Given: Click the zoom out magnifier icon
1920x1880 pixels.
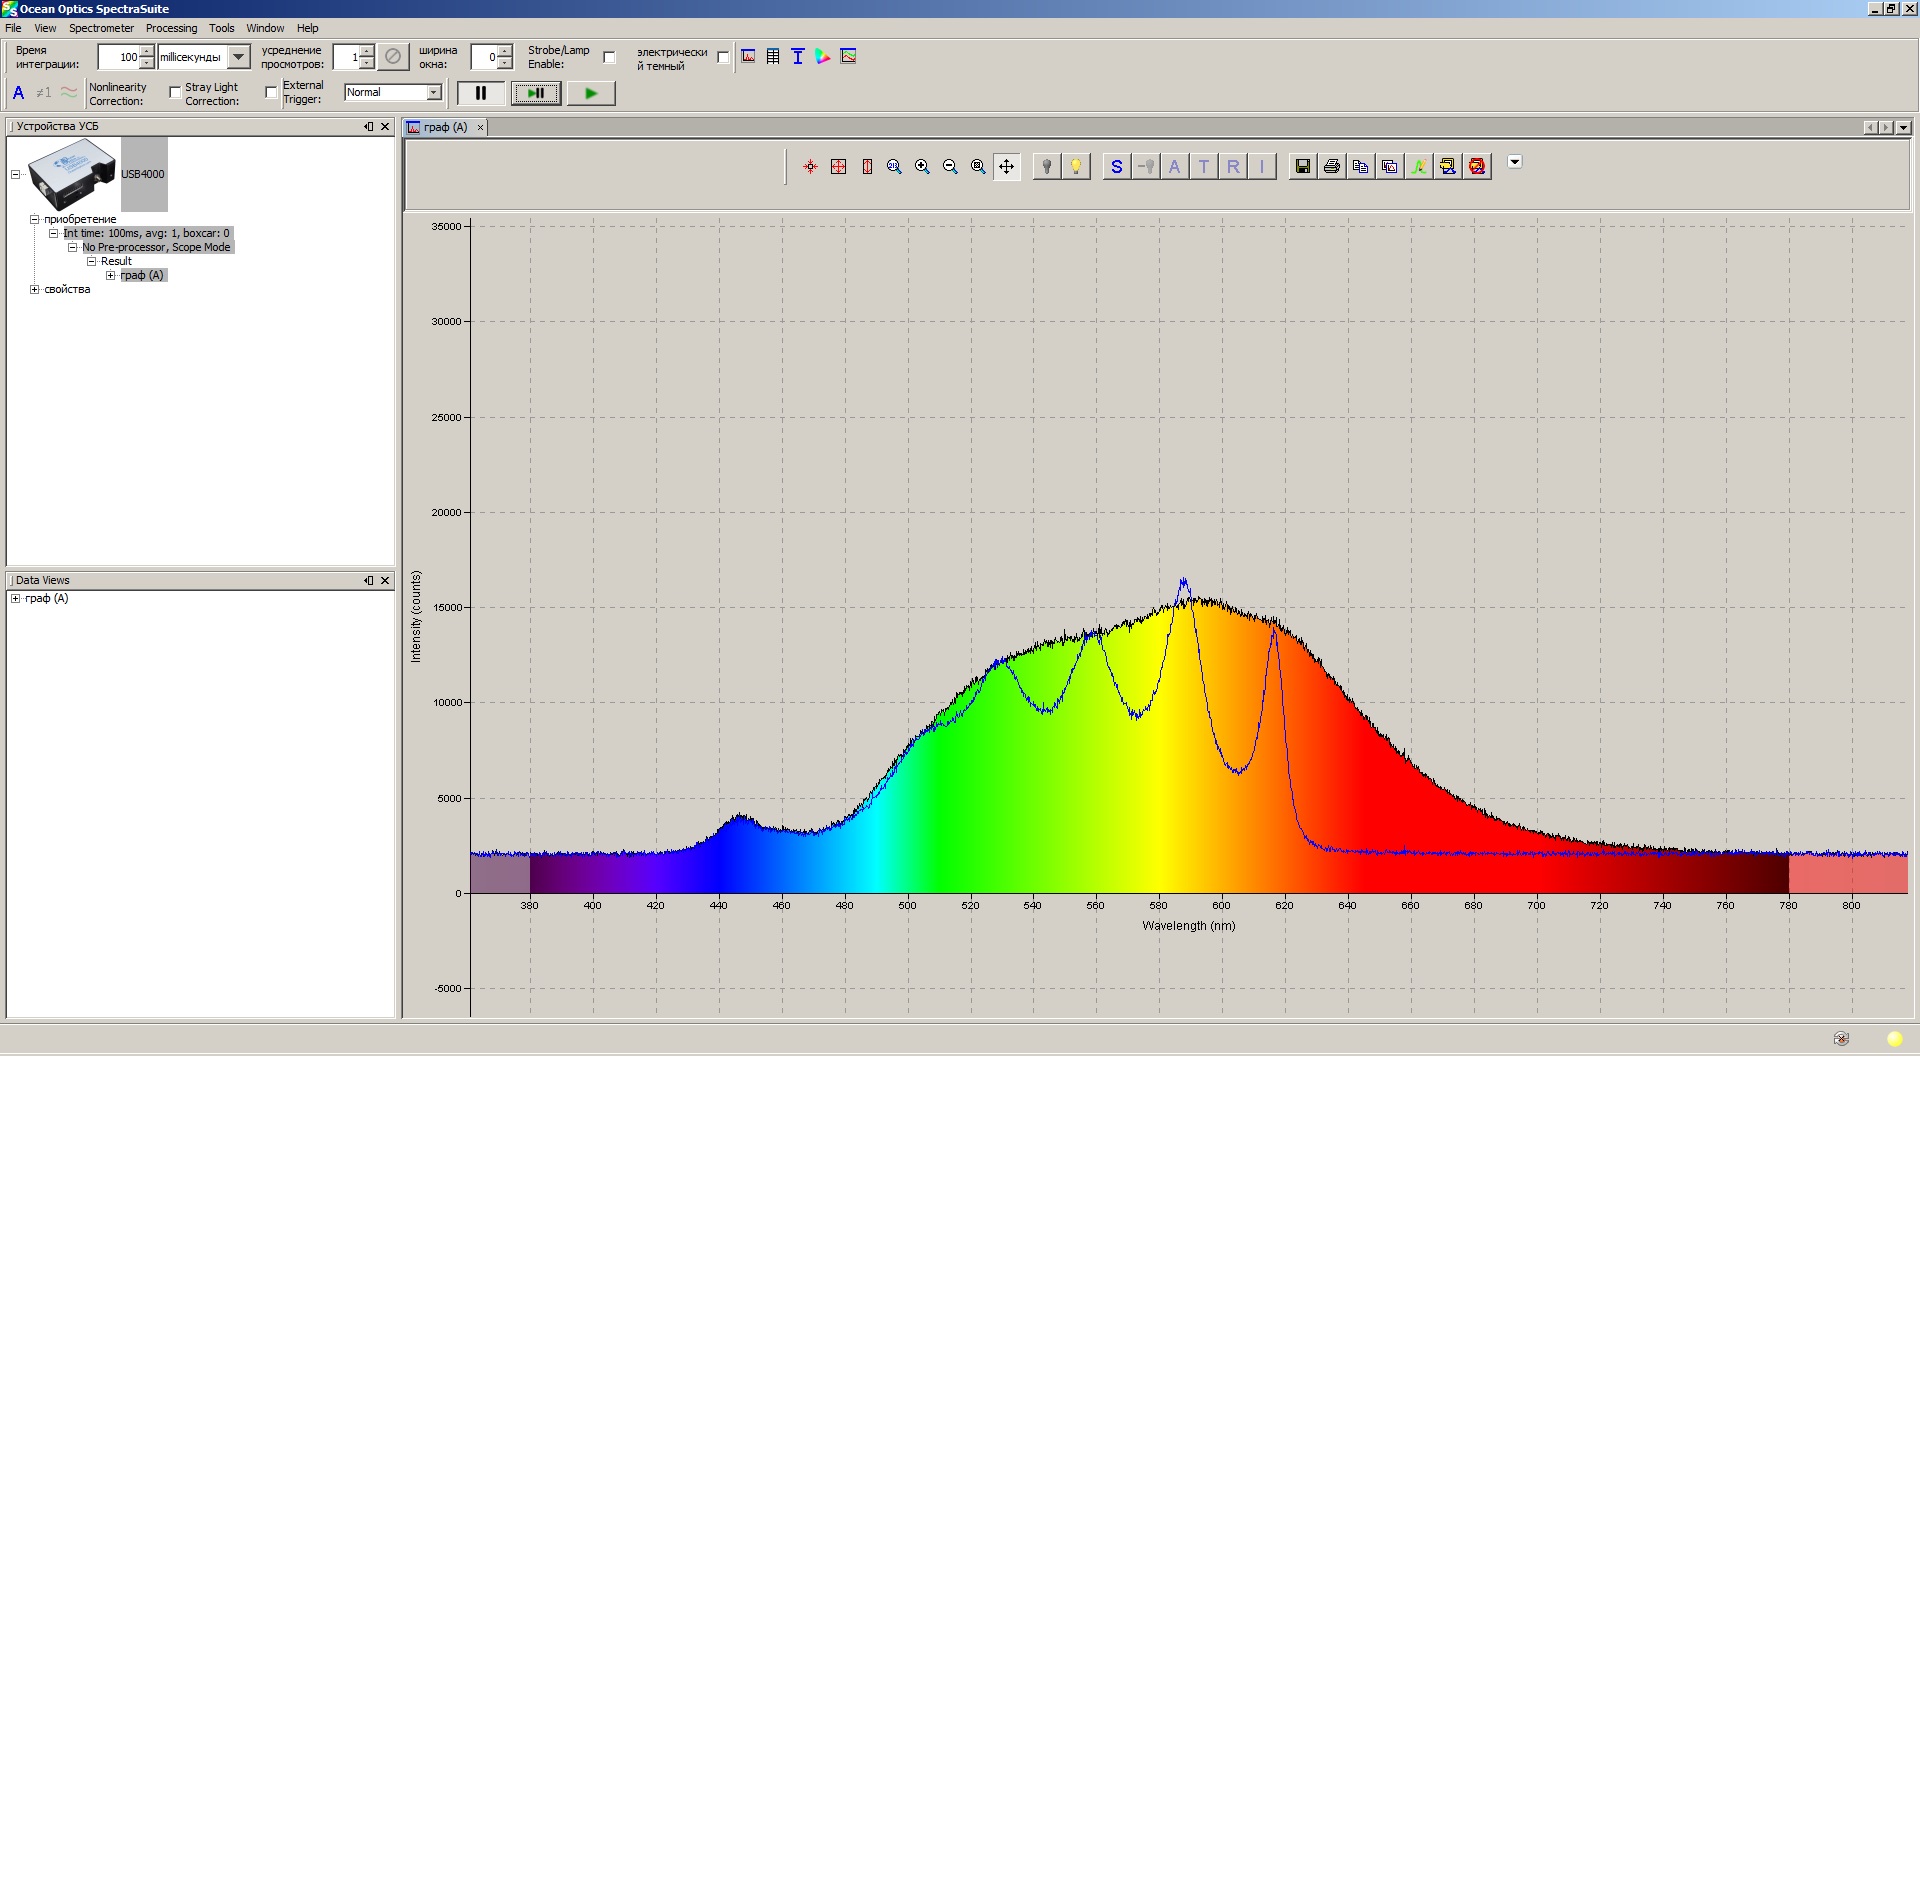Looking at the screenshot, I should click(x=950, y=167).
